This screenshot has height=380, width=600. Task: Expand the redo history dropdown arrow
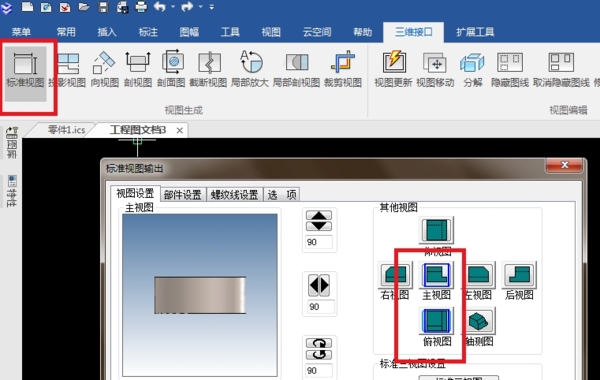pos(200,7)
